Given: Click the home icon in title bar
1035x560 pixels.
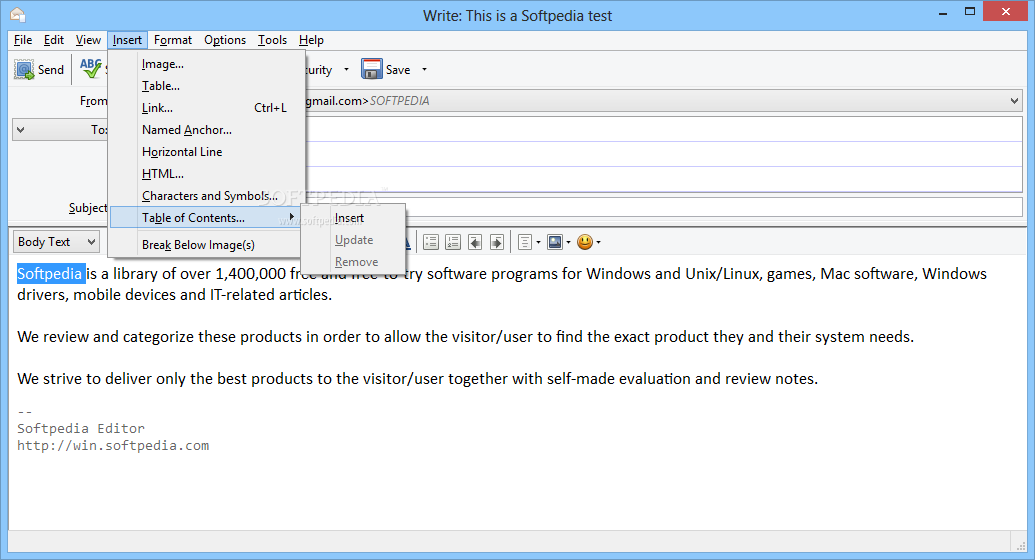Looking at the screenshot, I should (17, 15).
